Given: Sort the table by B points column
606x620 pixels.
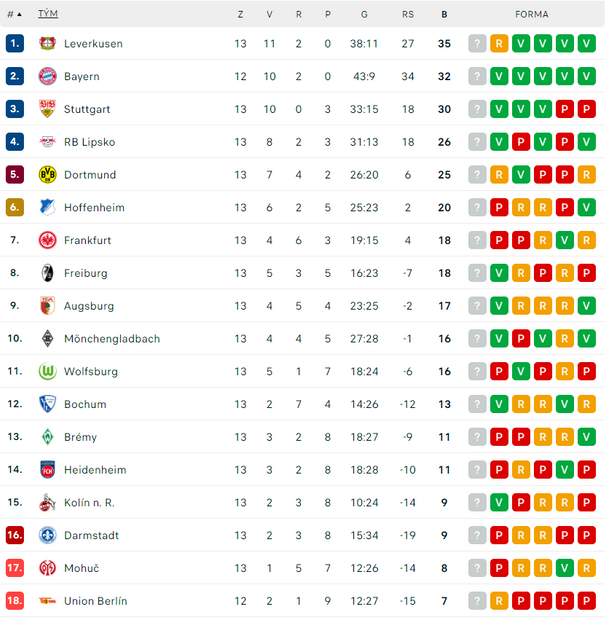Looking at the screenshot, I should (444, 14).
